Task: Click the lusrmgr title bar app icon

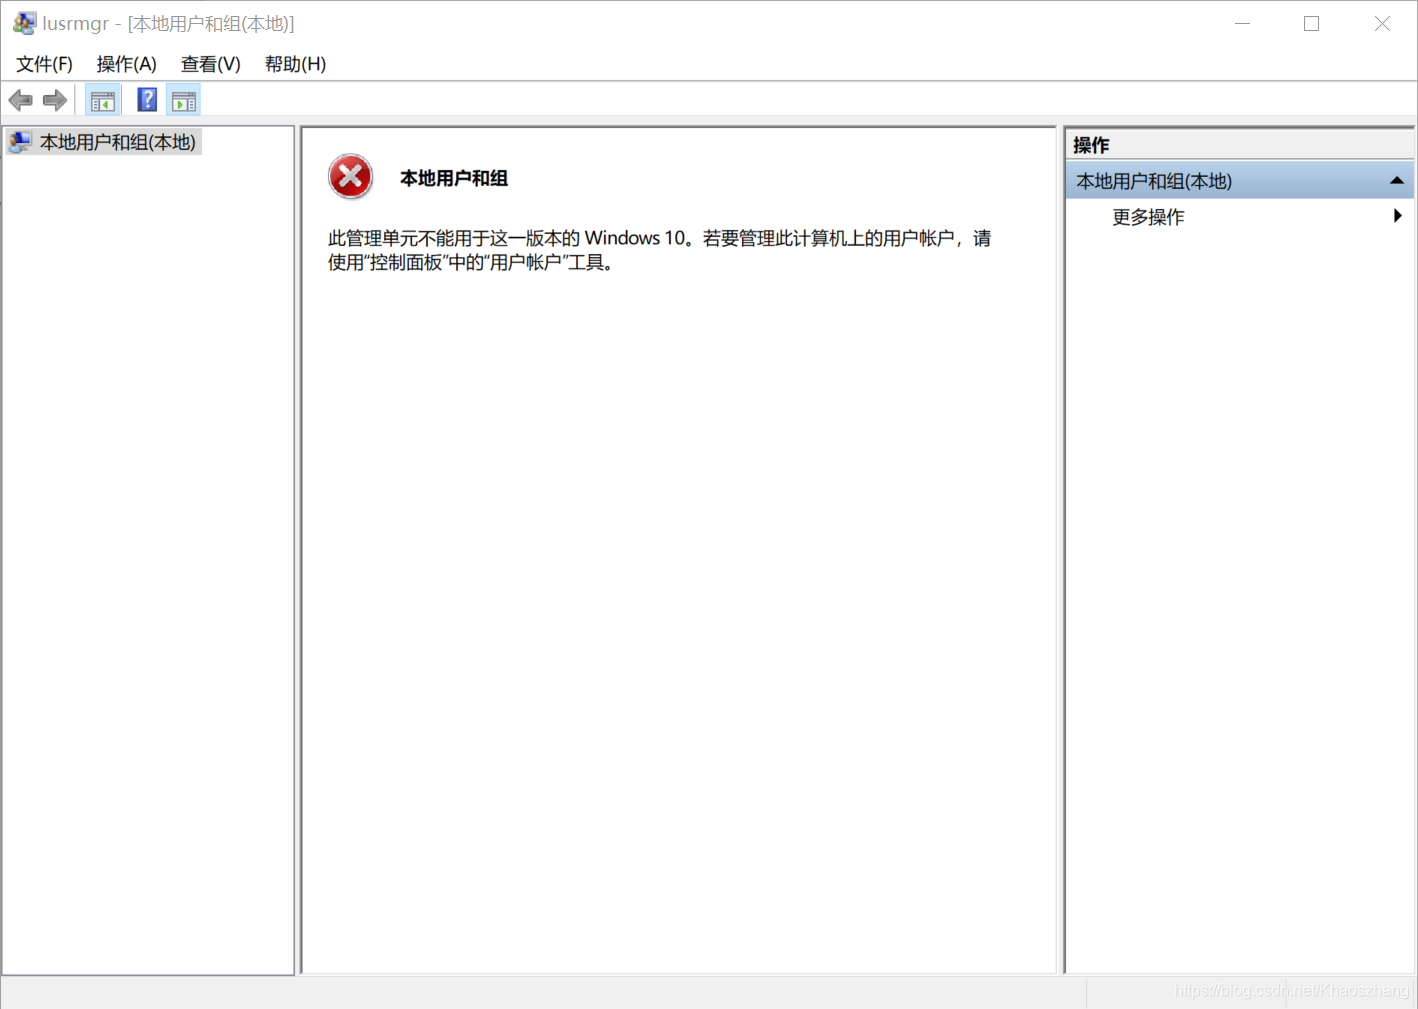Action: (24, 23)
